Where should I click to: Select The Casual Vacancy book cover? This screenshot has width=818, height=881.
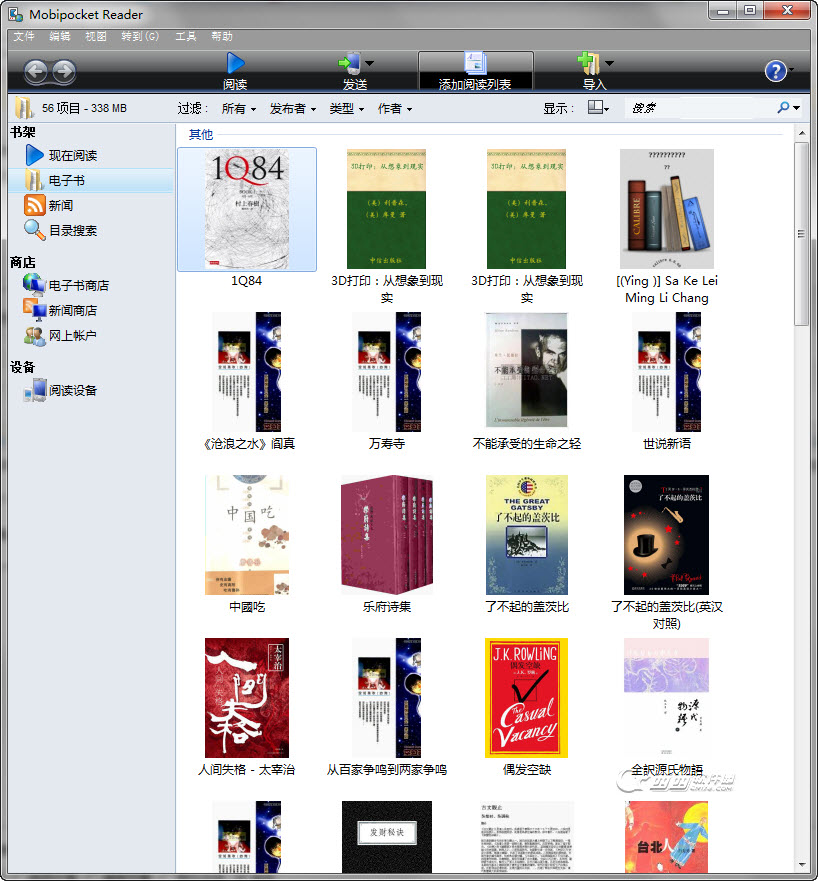pos(526,697)
